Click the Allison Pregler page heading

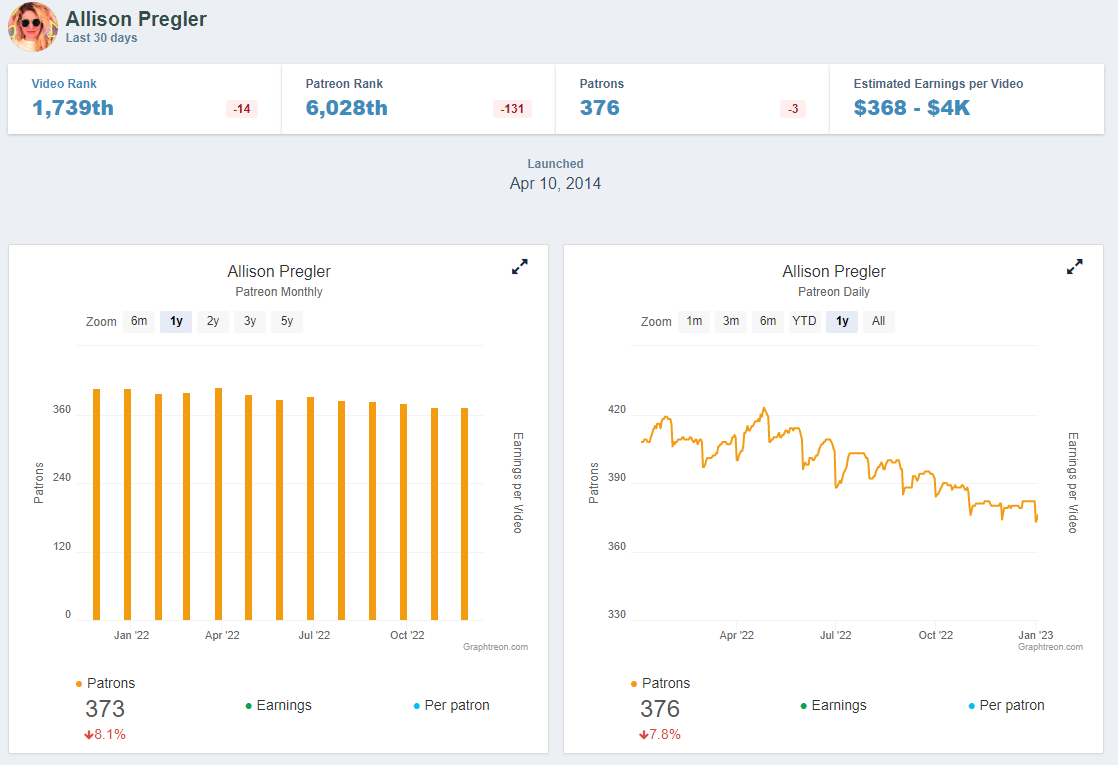pos(136,19)
